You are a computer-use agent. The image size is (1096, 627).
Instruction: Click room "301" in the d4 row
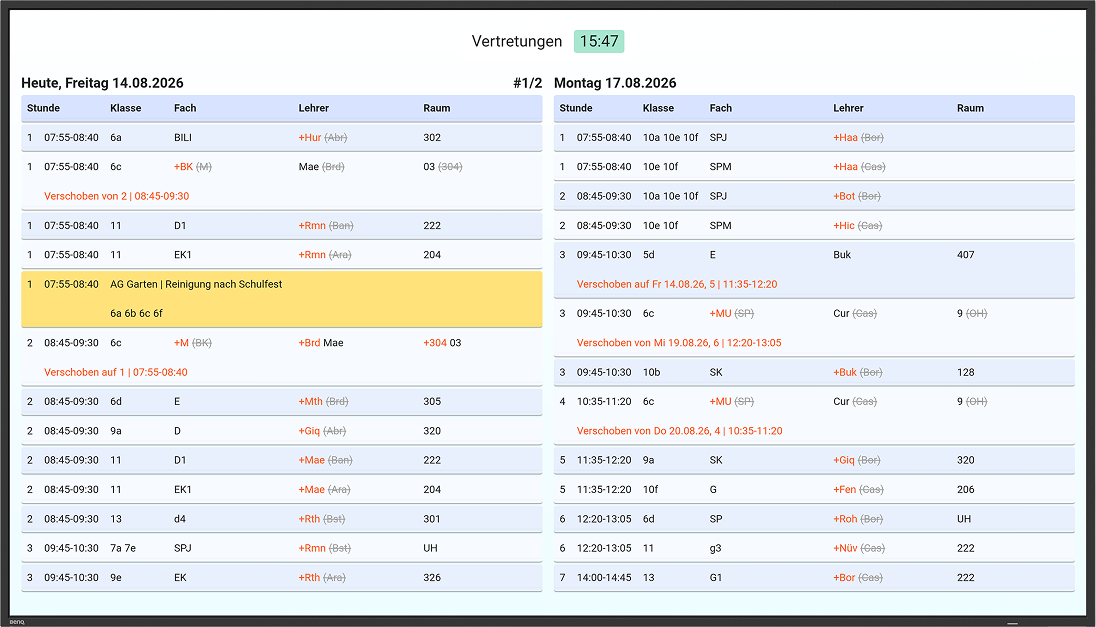pyautogui.click(x=432, y=519)
